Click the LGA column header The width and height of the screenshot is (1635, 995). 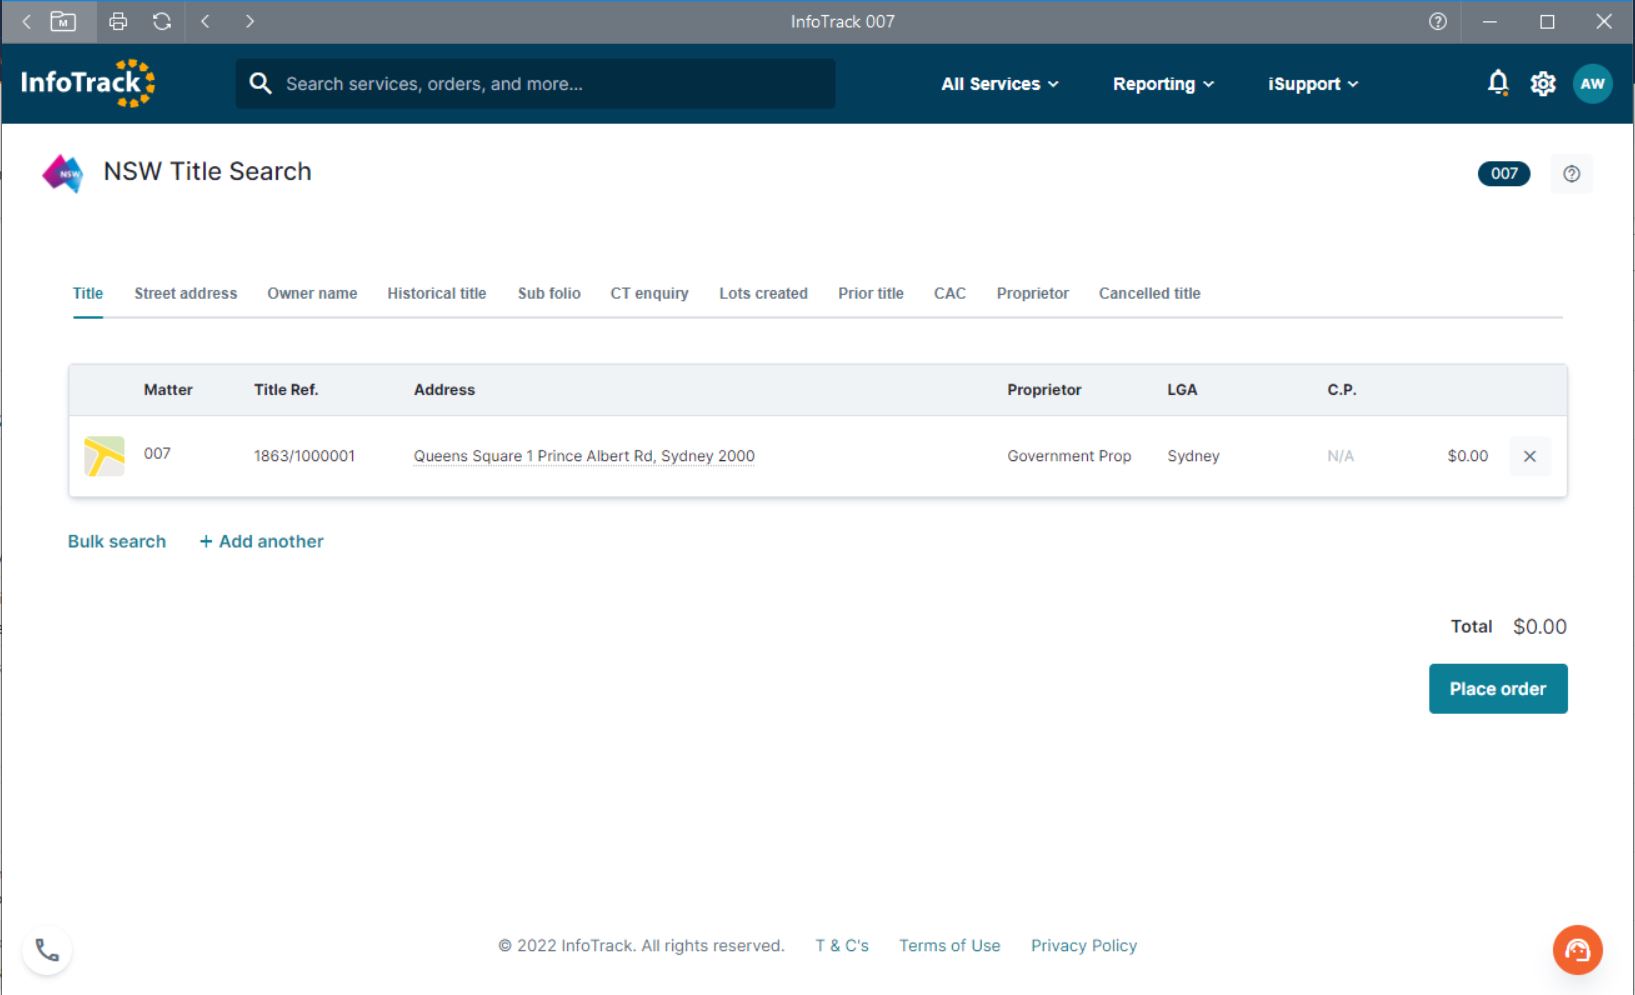[1182, 390]
